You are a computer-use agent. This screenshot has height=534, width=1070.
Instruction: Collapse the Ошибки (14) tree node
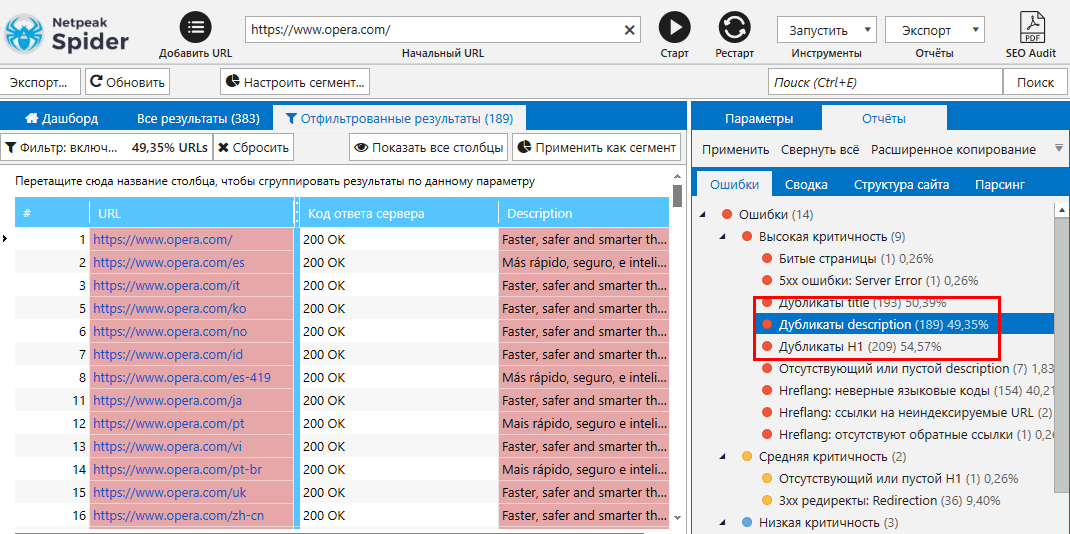703,215
